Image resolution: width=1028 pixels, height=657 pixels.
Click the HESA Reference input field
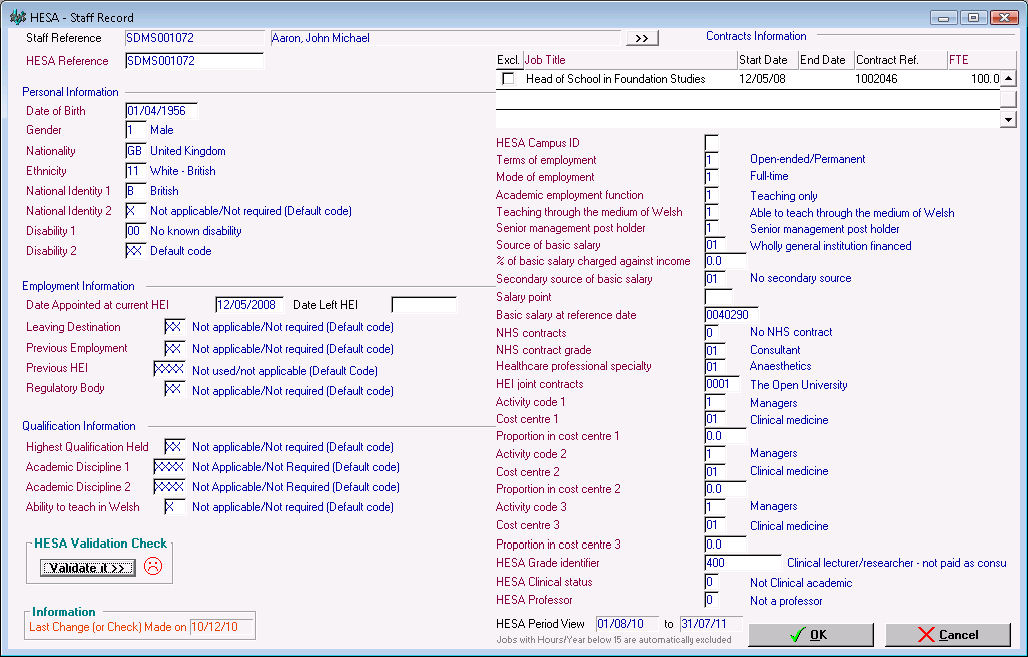195,61
